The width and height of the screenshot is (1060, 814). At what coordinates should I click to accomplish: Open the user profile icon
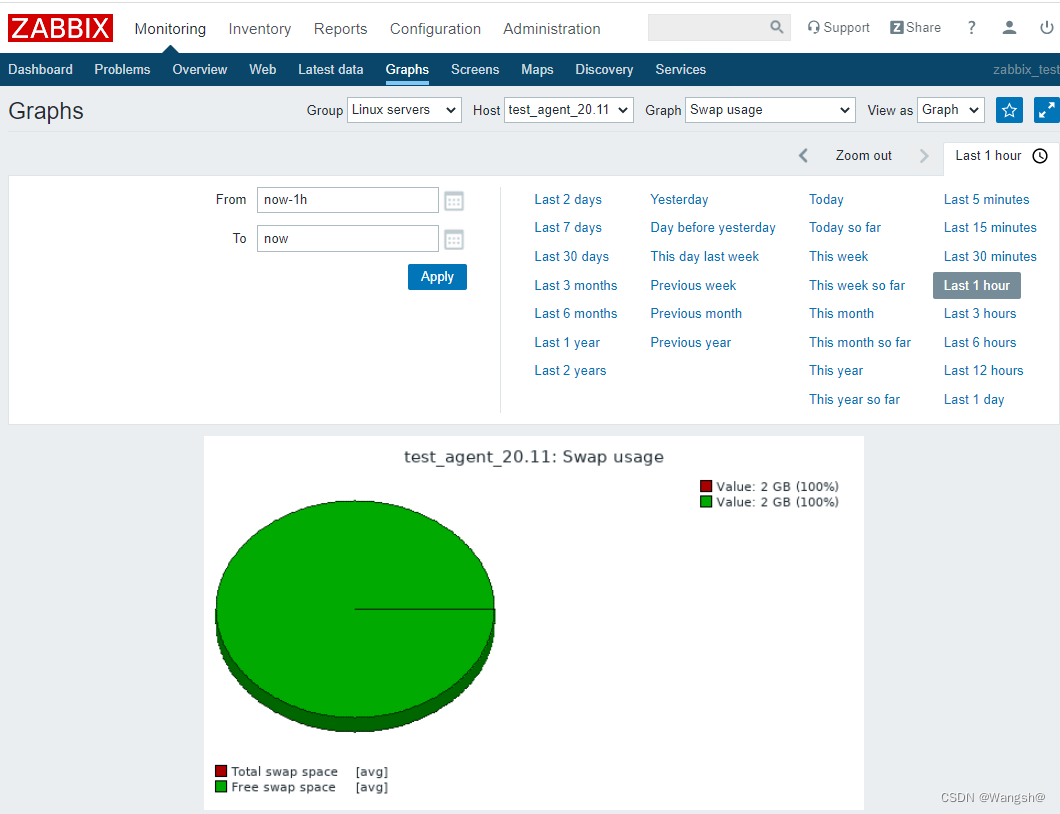click(1009, 28)
